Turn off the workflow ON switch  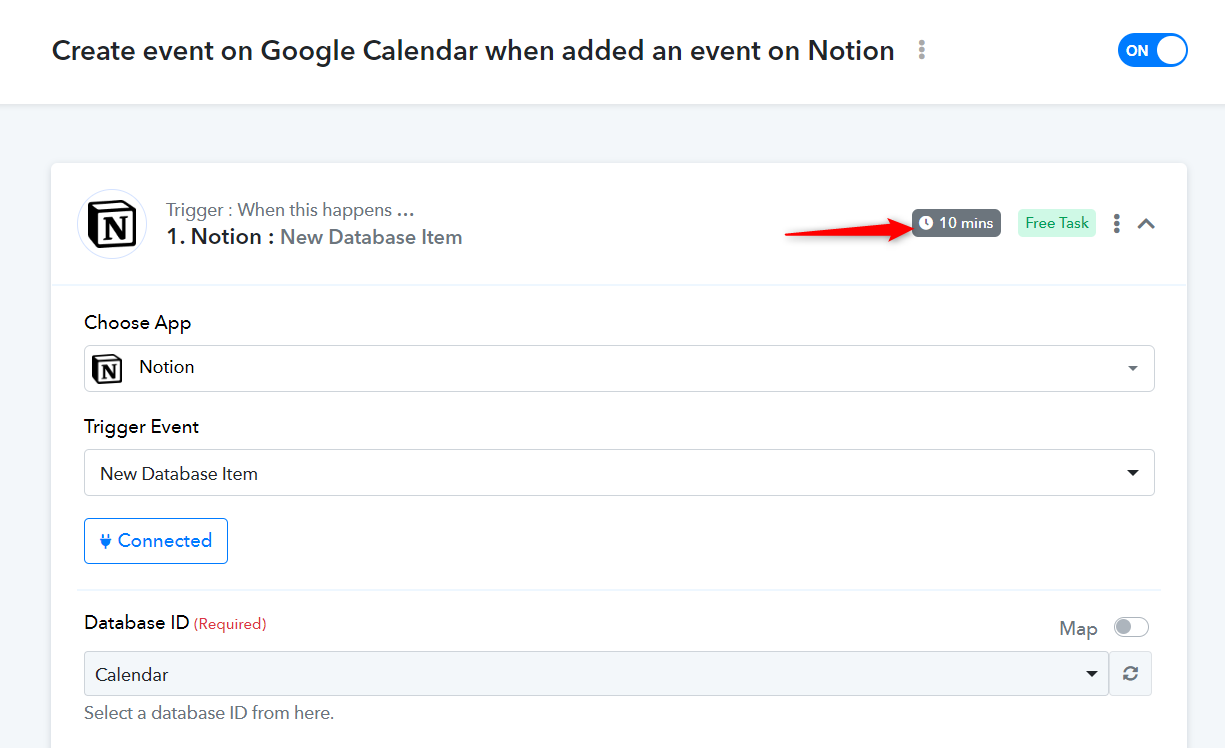(x=1152, y=50)
